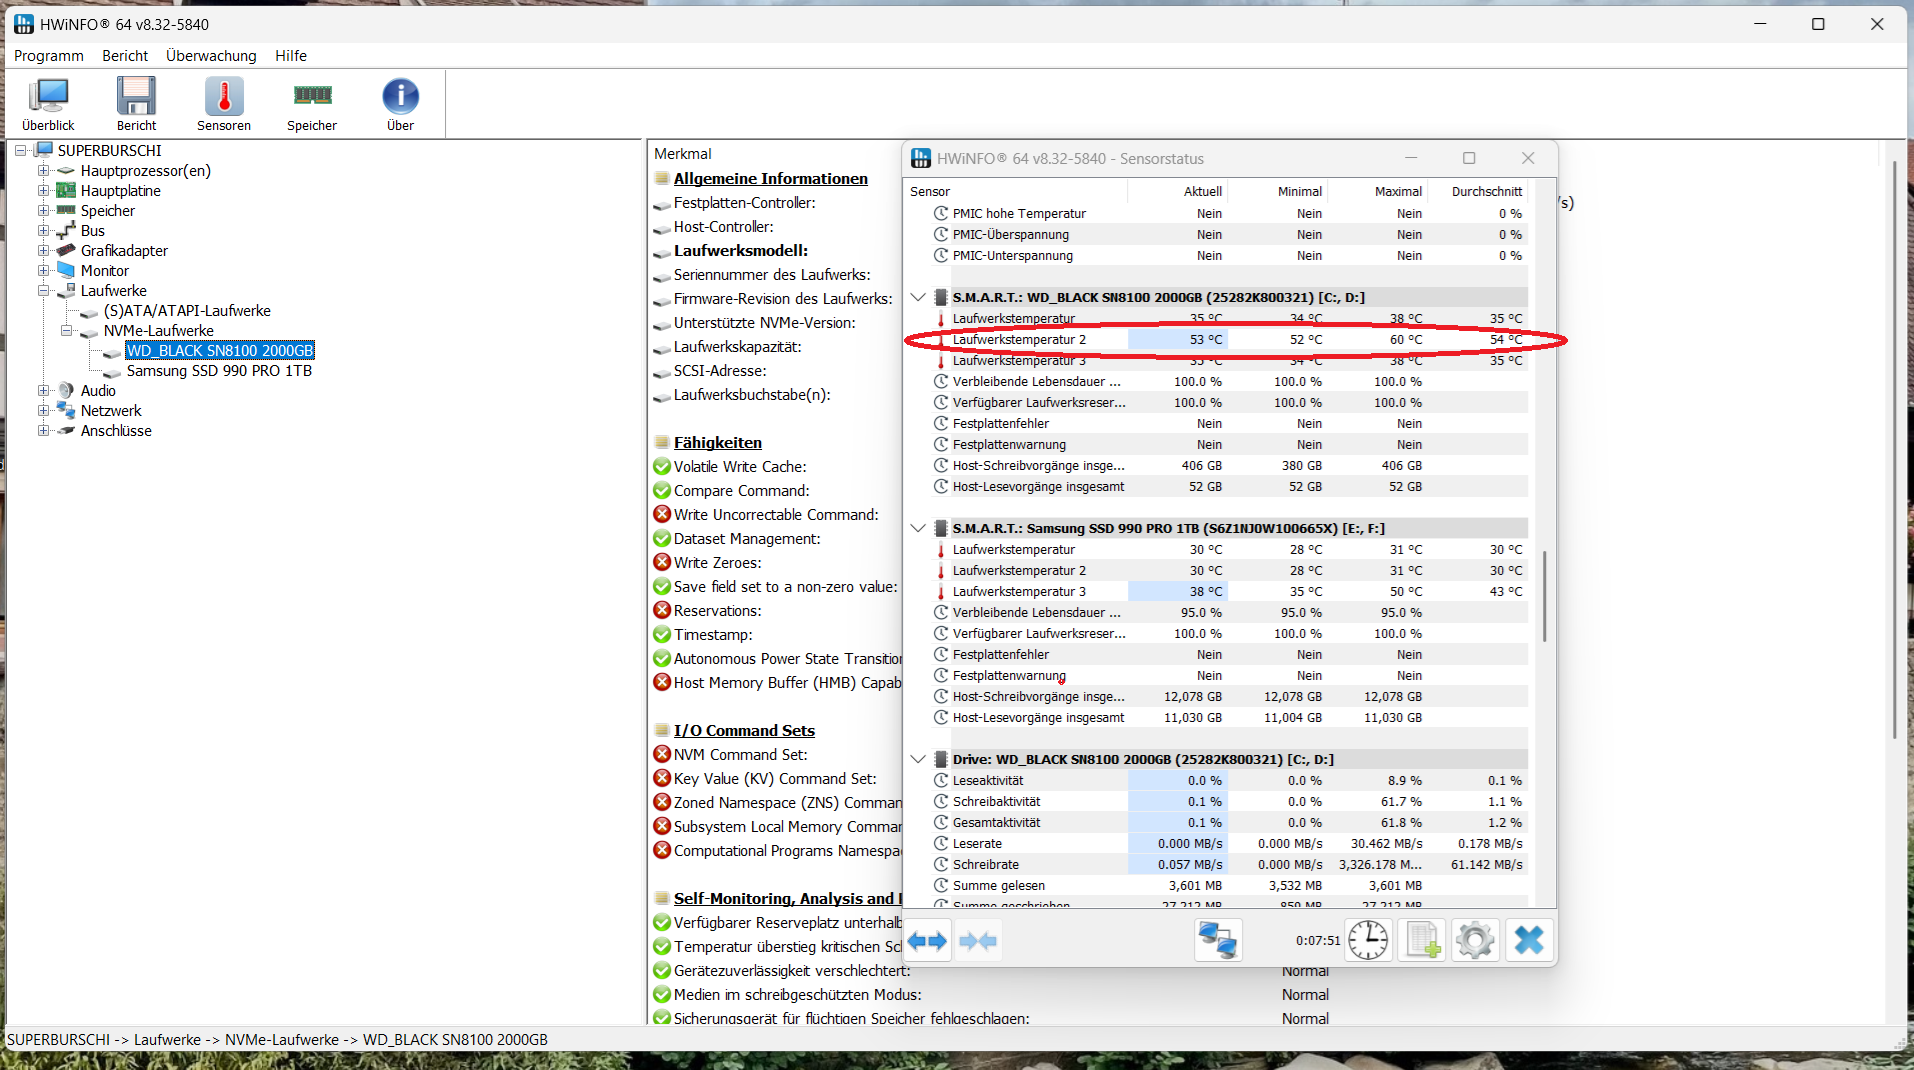Click the NVM Command Set red X icon

(662, 755)
